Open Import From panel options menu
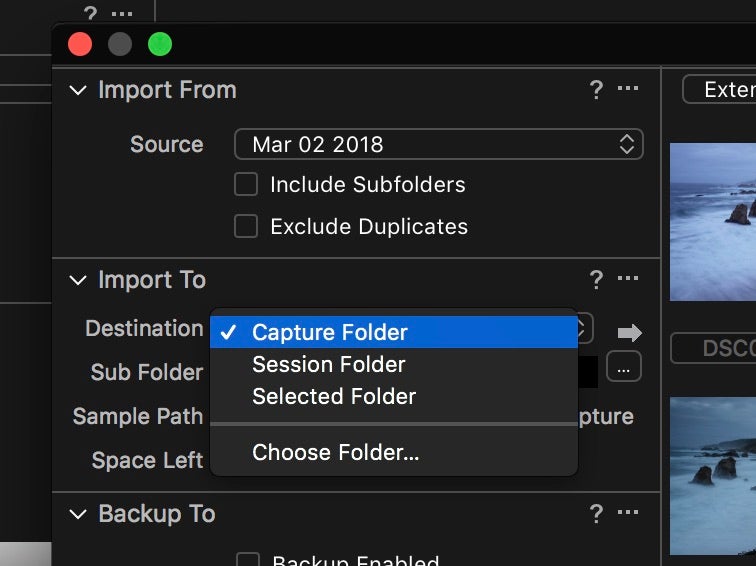Screen dimensions: 756x566 628,88
